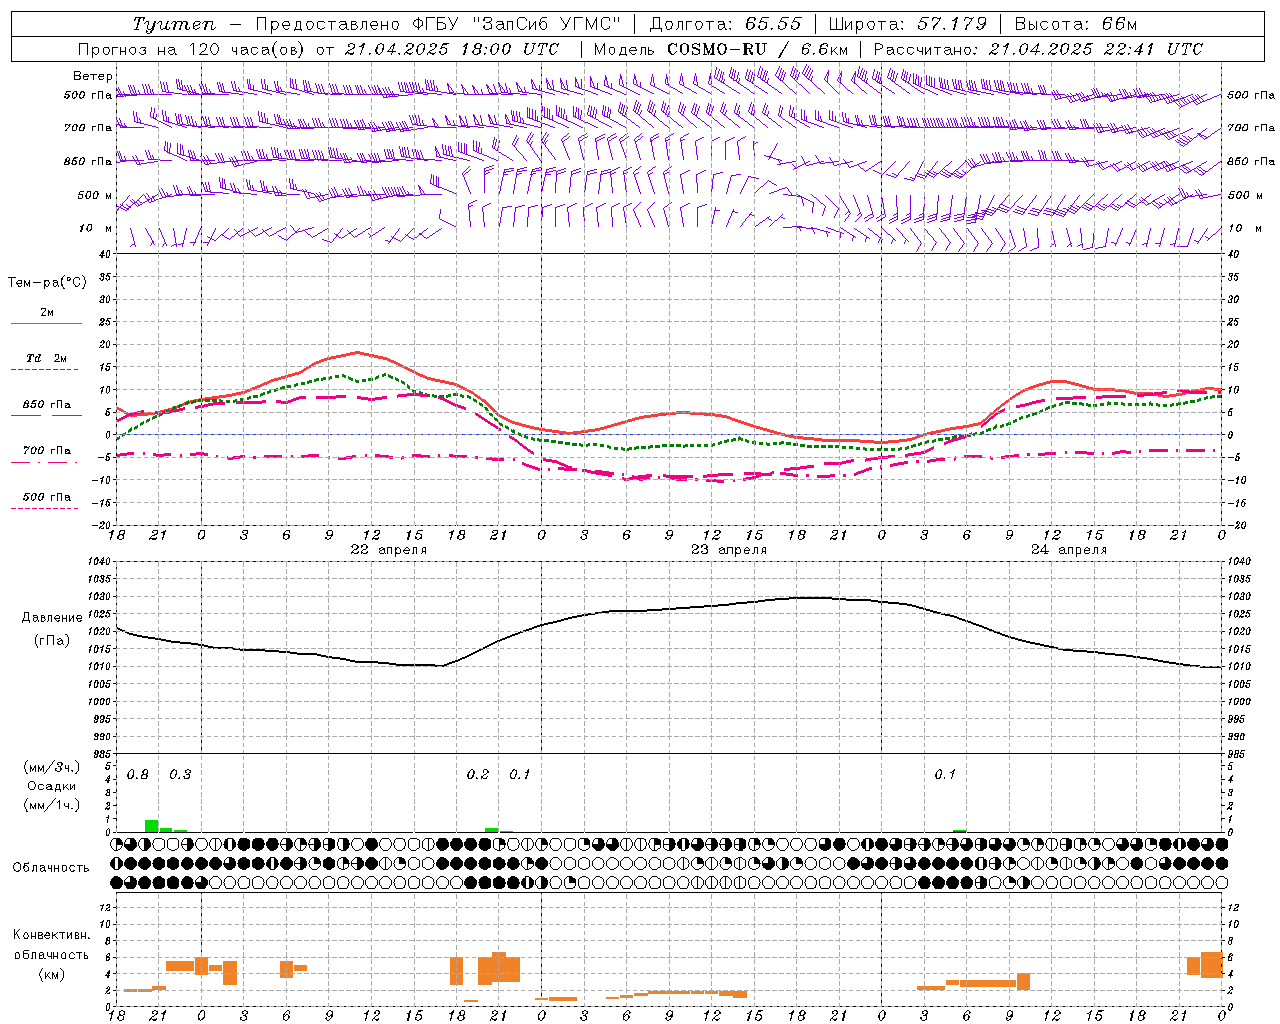Click the computed time "Рассчитано: 21.04.2025 22:41 UTC"
Screen dimensions: 1280x1024
point(1038,49)
